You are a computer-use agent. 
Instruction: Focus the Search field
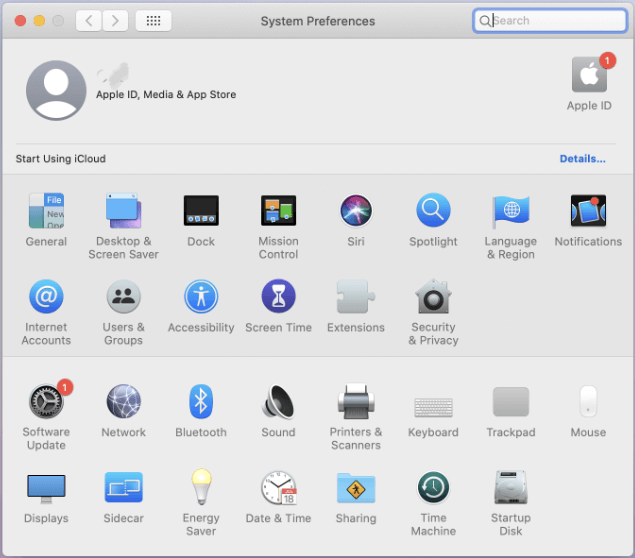point(550,21)
